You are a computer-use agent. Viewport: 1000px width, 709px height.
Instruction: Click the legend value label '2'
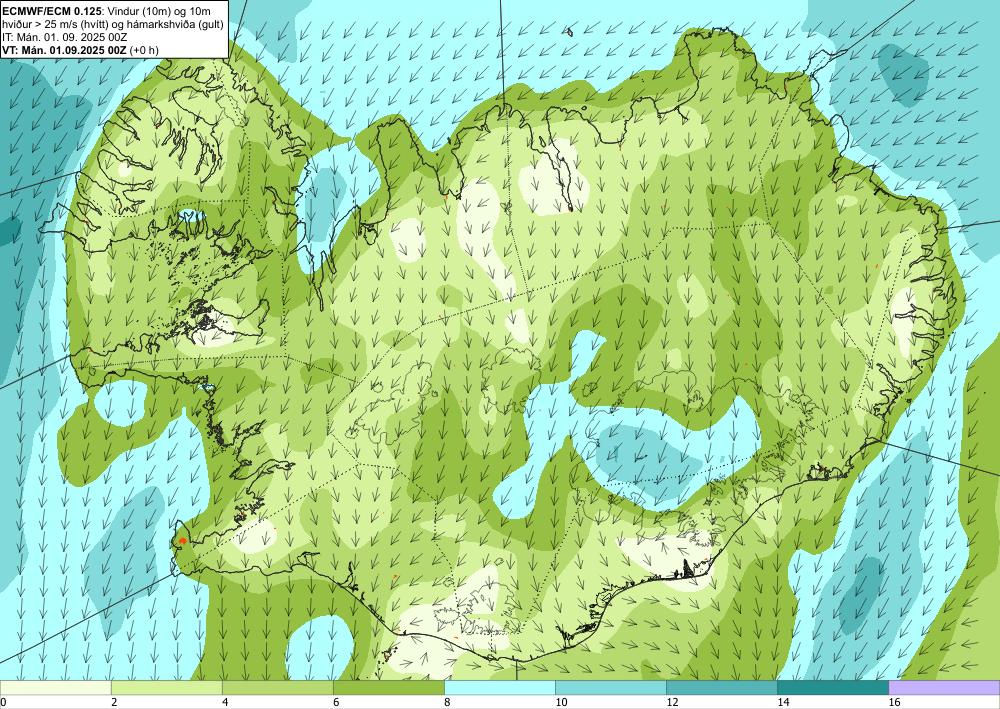pyautogui.click(x=114, y=702)
